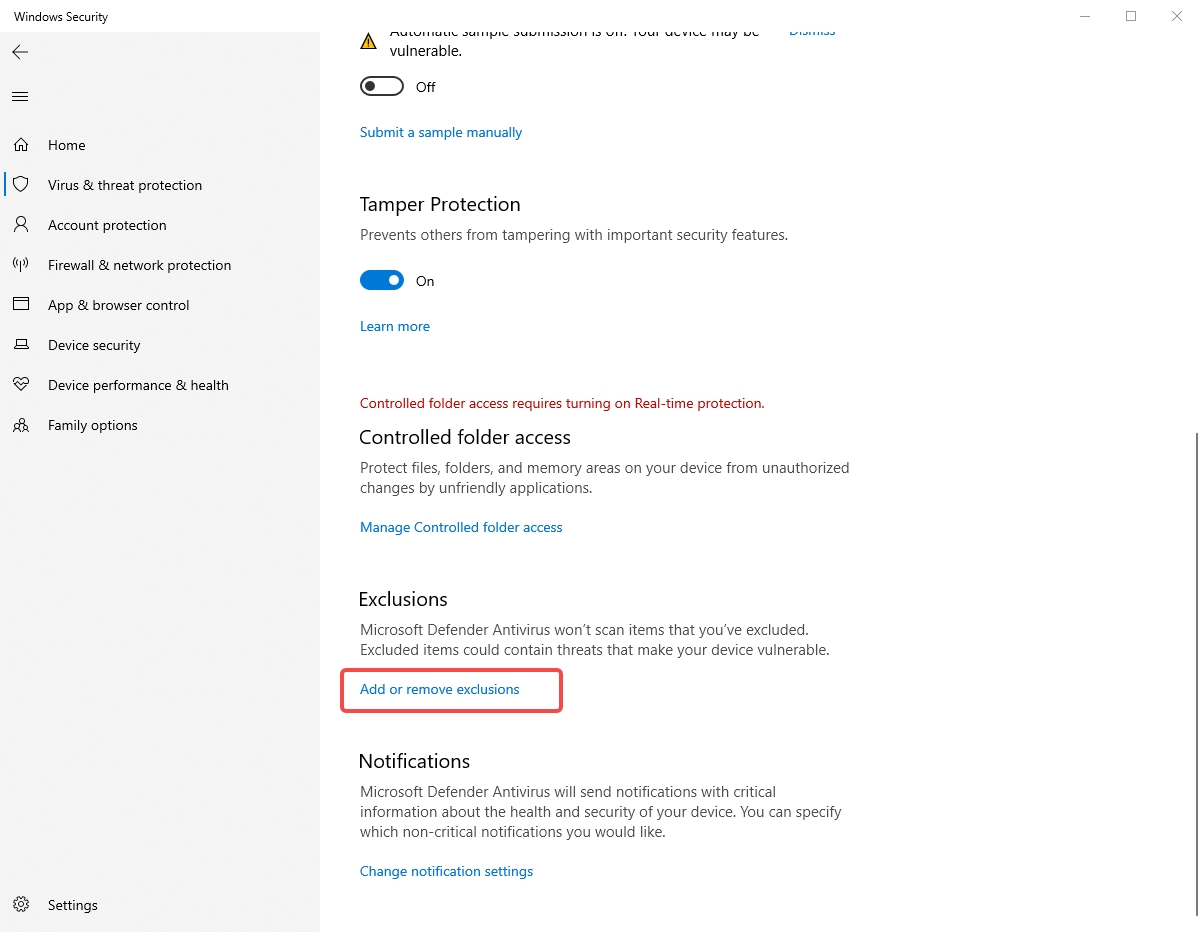
Task: Open the Family options people icon
Action: click(21, 425)
